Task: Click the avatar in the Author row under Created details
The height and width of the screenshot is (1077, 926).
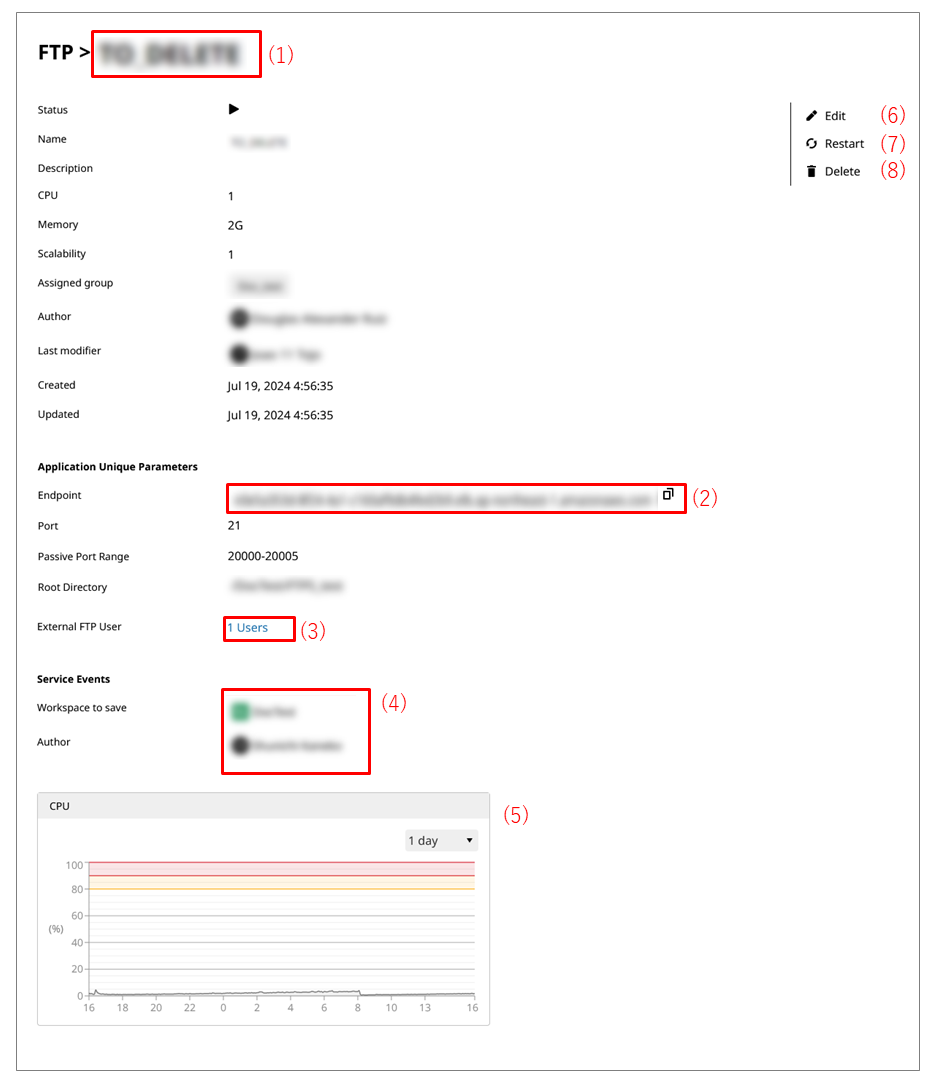Action: (239, 318)
